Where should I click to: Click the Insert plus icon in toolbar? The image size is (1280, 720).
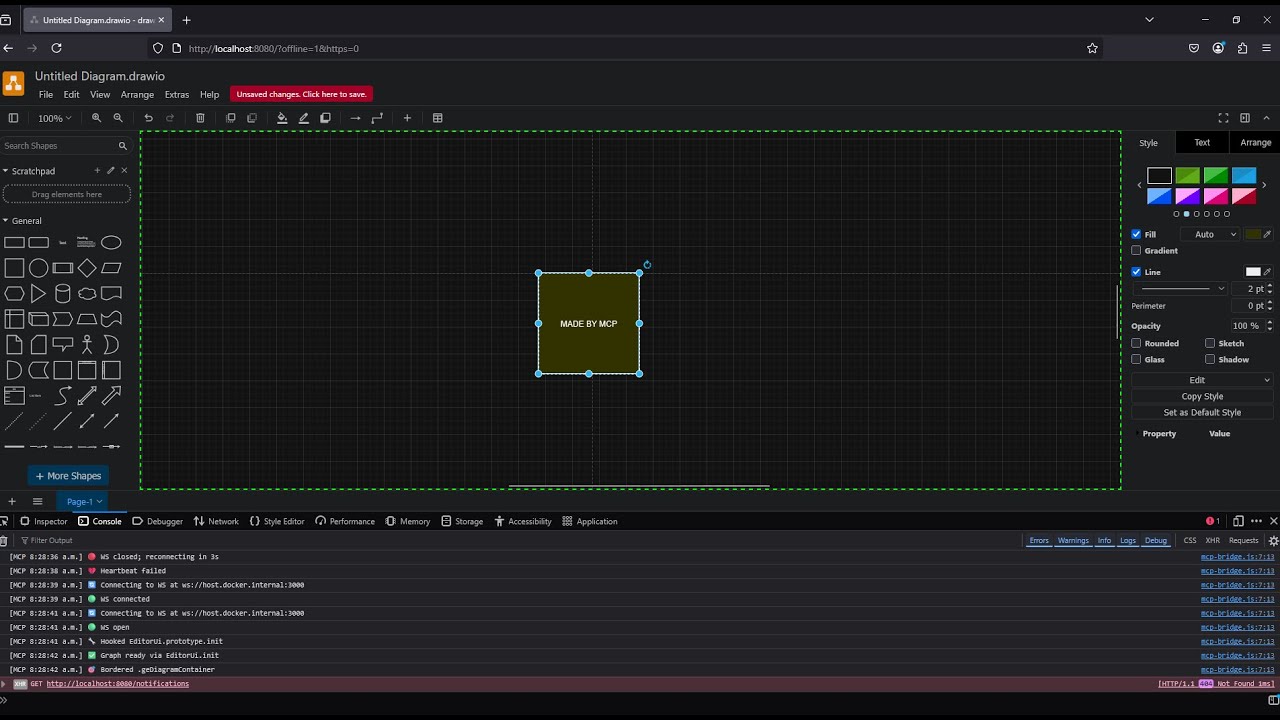(x=407, y=118)
